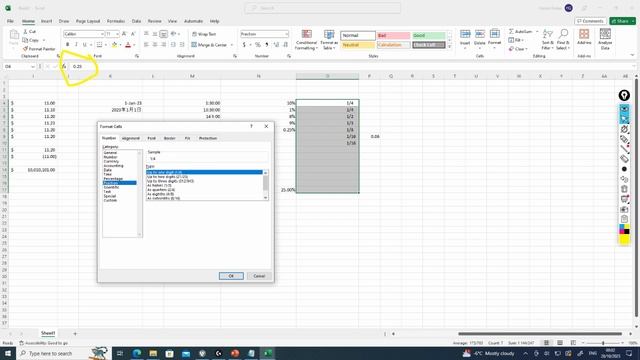Apply the Bad cell style

(x=393, y=36)
